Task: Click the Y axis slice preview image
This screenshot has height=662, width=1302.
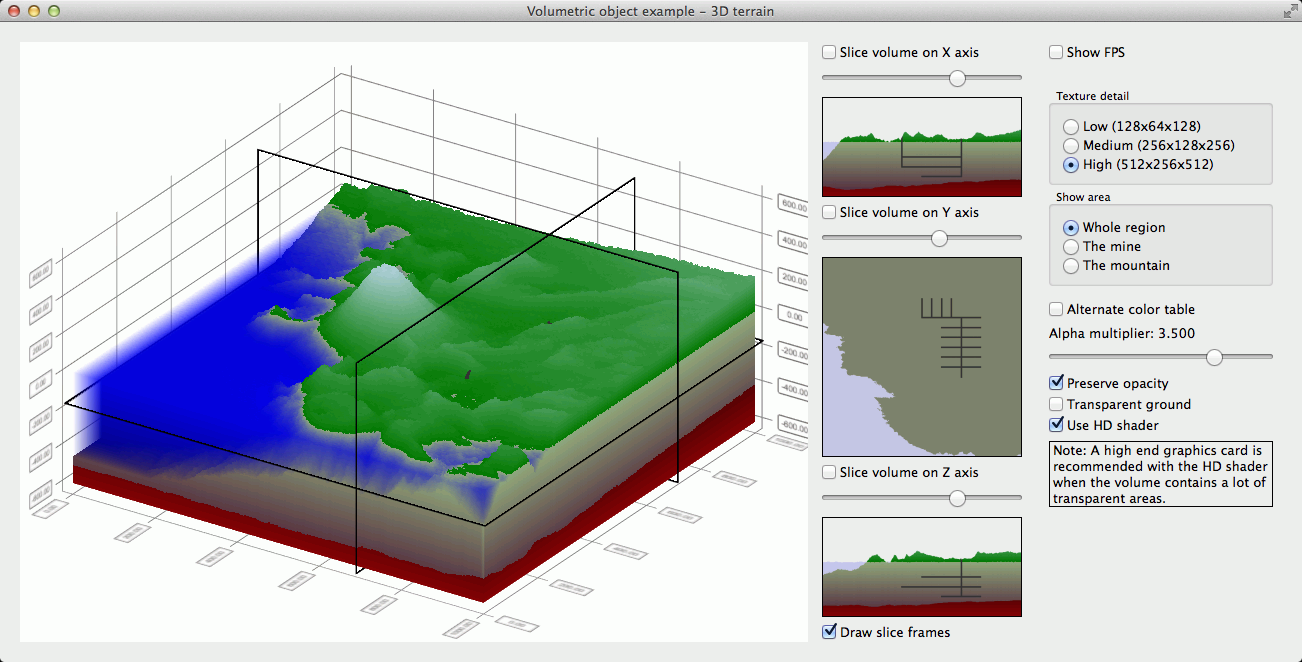Action: click(x=921, y=357)
